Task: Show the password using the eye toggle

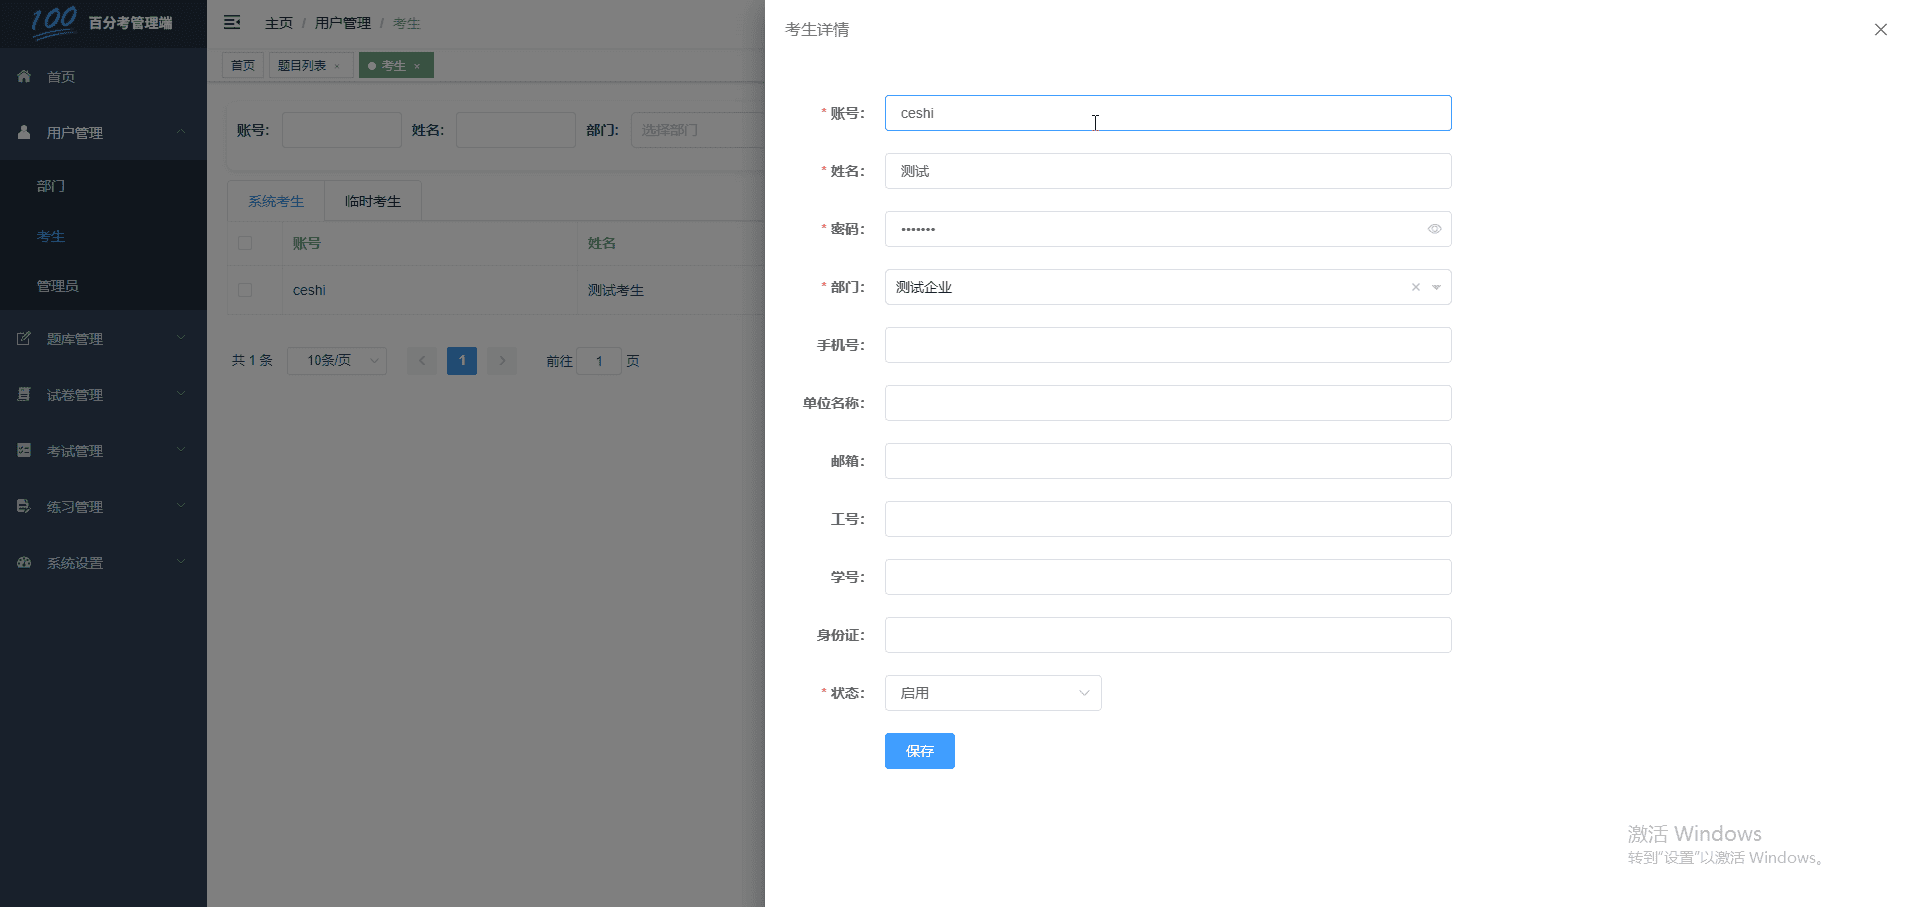Action: pos(1434,229)
